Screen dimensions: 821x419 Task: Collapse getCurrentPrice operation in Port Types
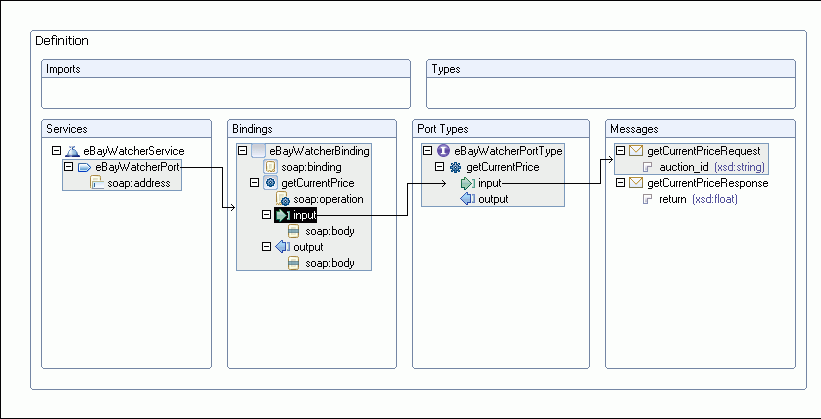click(440, 167)
